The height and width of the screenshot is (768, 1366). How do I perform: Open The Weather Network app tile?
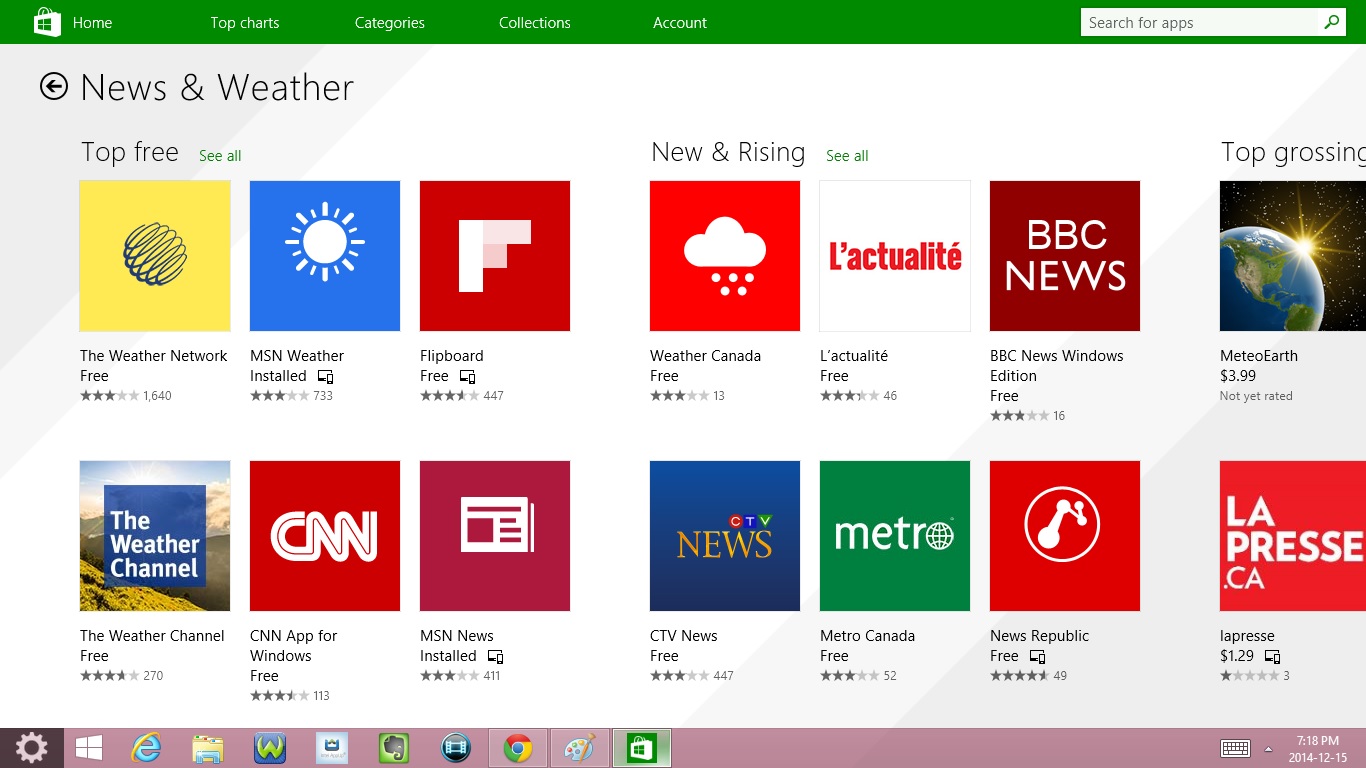tap(155, 256)
